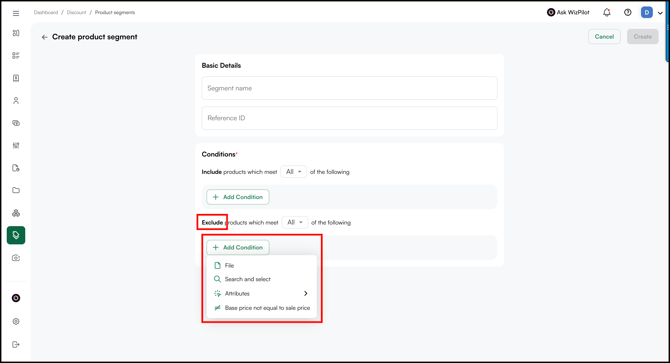
Task: Open the hamburger menu in the sidebar
Action: [16, 13]
